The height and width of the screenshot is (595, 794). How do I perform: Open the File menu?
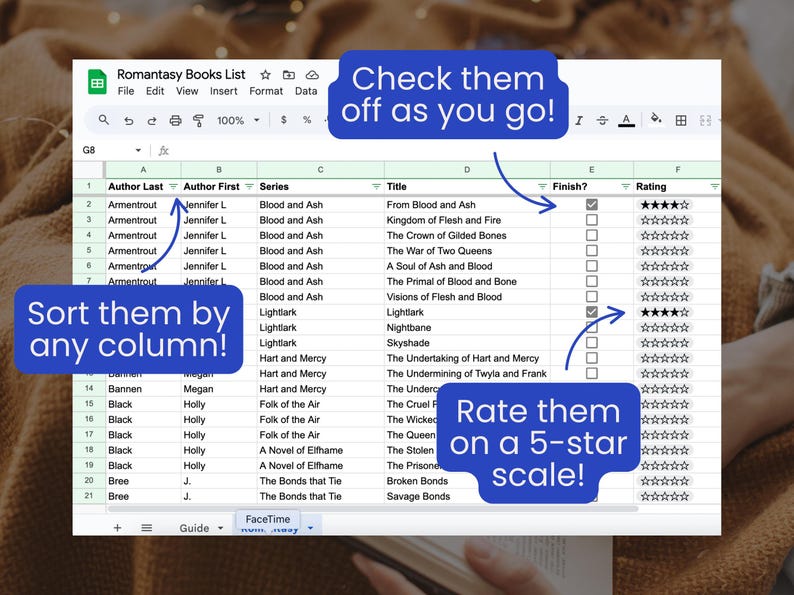tap(126, 91)
